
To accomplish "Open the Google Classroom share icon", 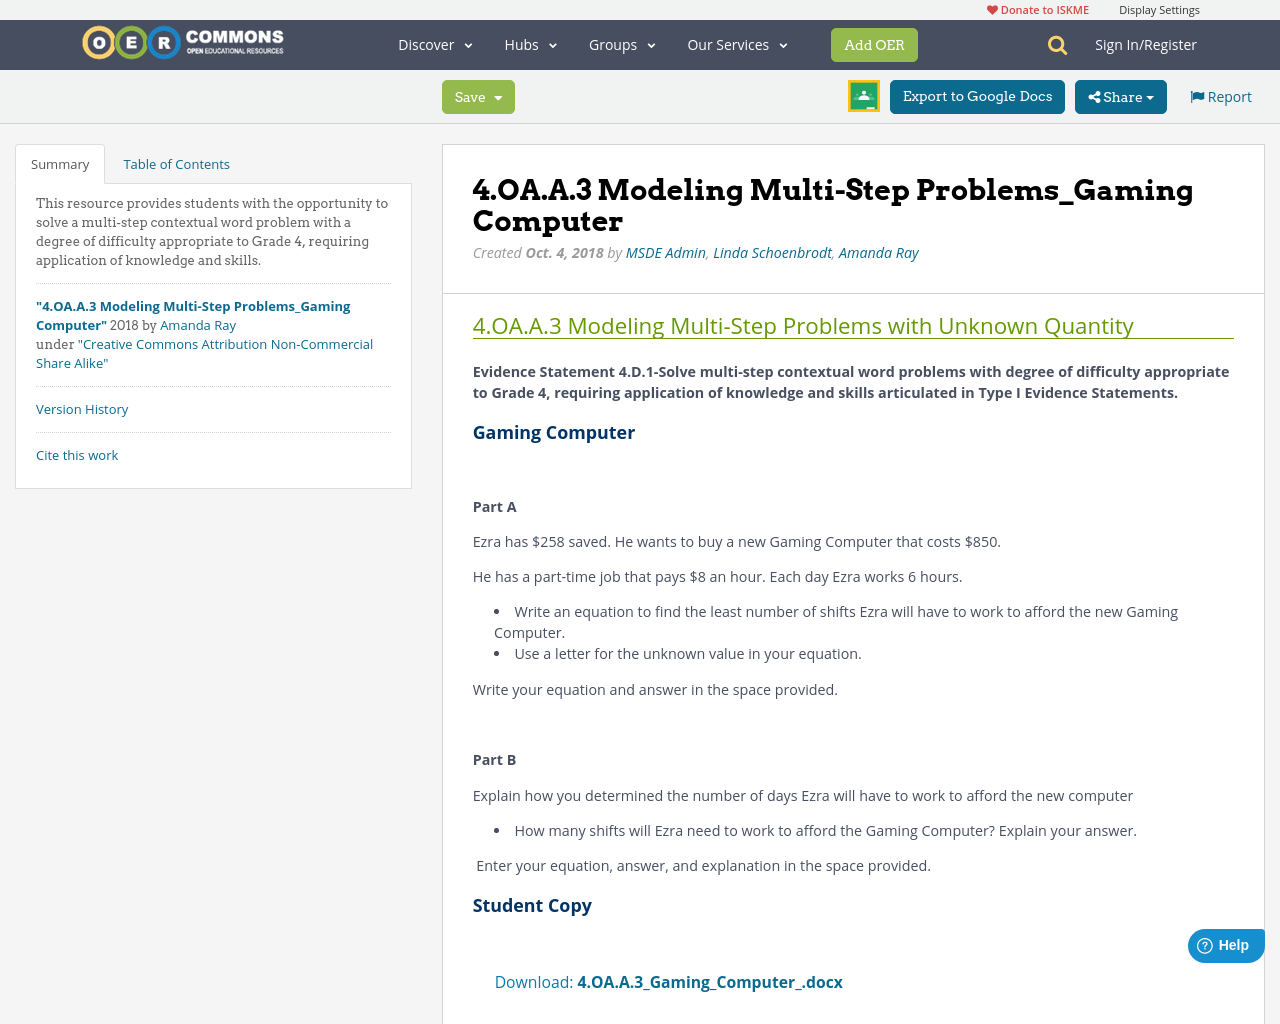I will (863, 96).
